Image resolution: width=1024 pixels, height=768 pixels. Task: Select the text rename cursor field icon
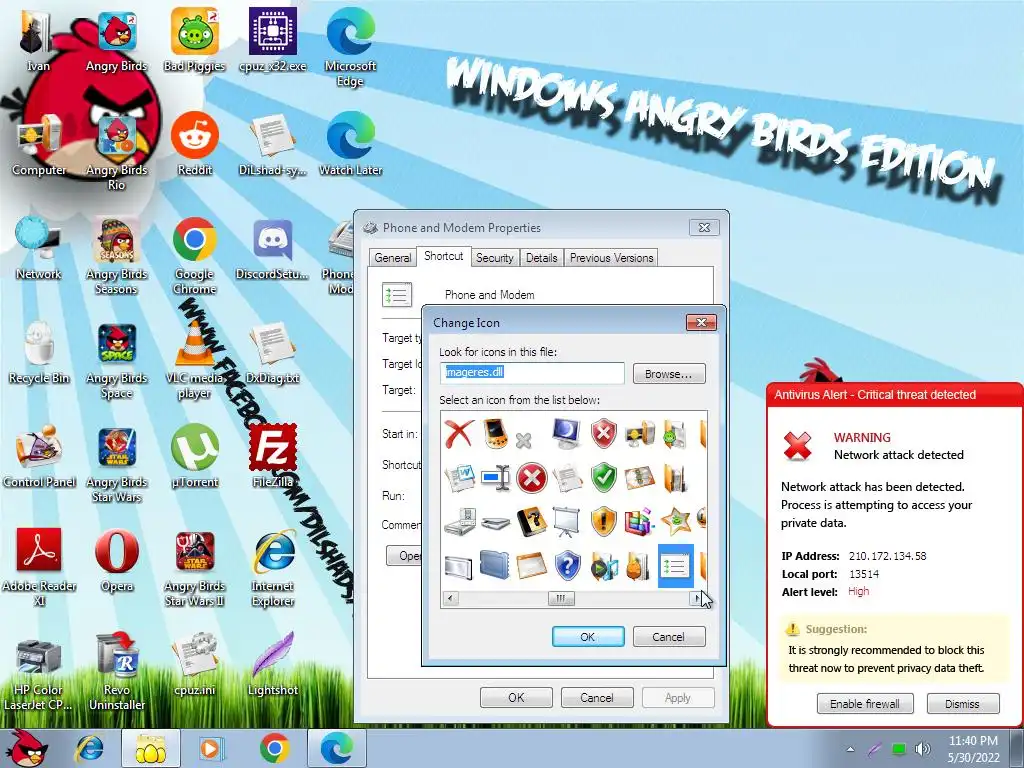495,479
